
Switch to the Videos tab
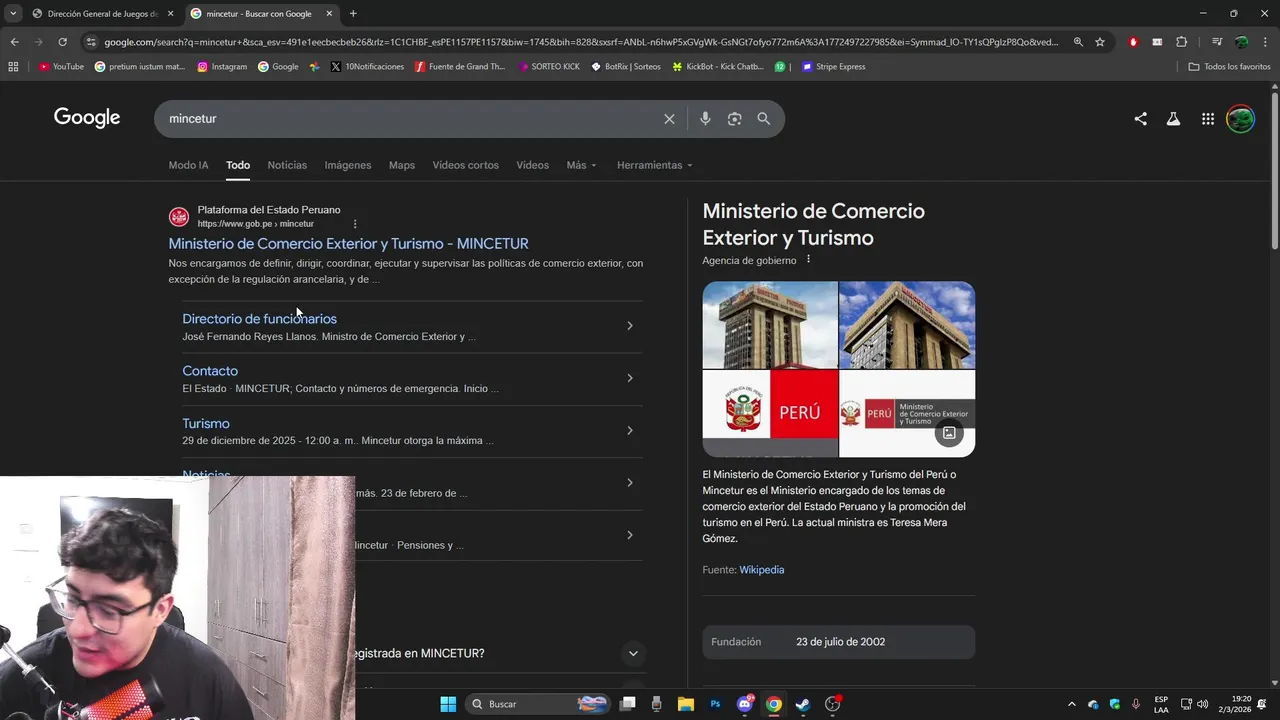point(532,165)
